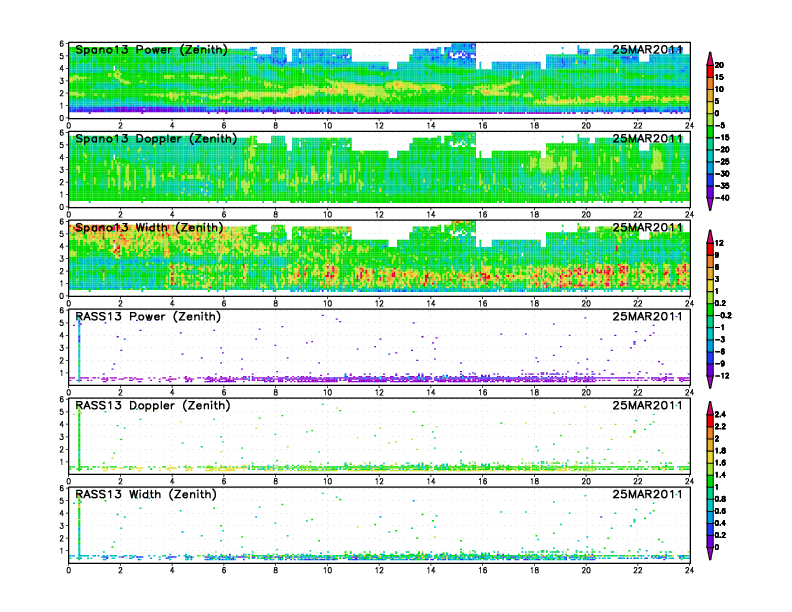Viewport: 792px width, 612px height.
Task: Pick the blue swatch beside the -35 label
Action: pos(710,180)
